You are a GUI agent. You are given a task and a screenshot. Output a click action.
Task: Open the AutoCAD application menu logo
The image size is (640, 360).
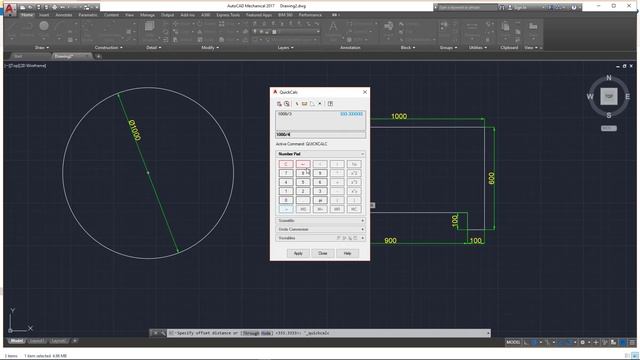click(x=10, y=9)
